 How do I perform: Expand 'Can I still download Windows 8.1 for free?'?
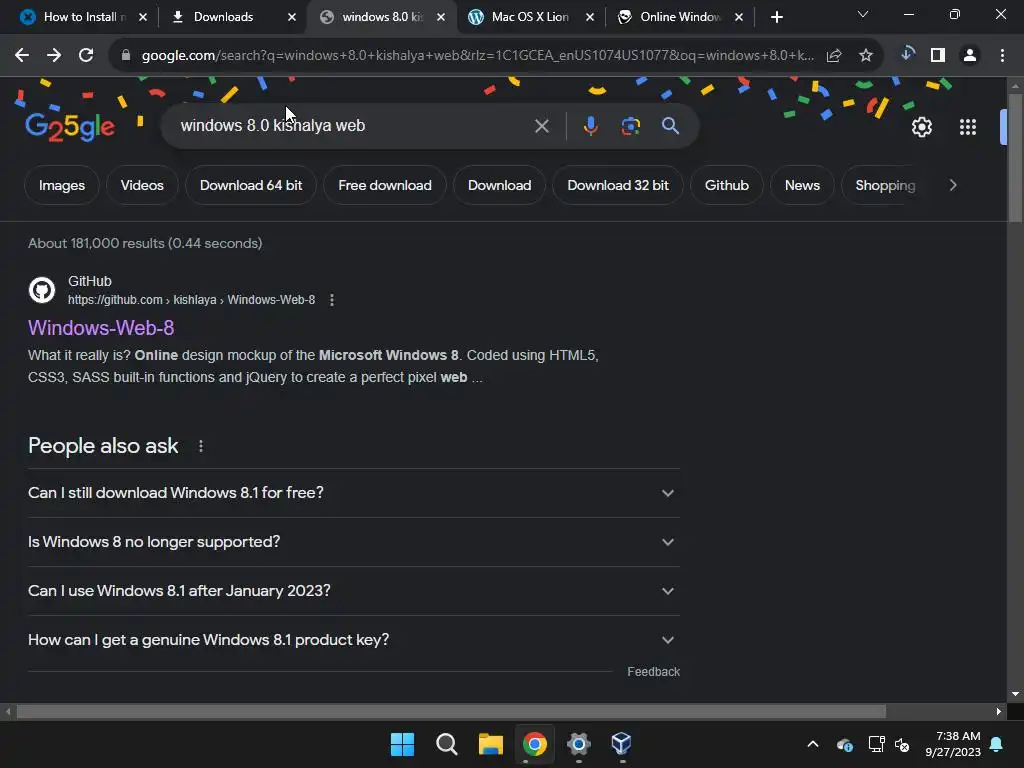point(354,493)
